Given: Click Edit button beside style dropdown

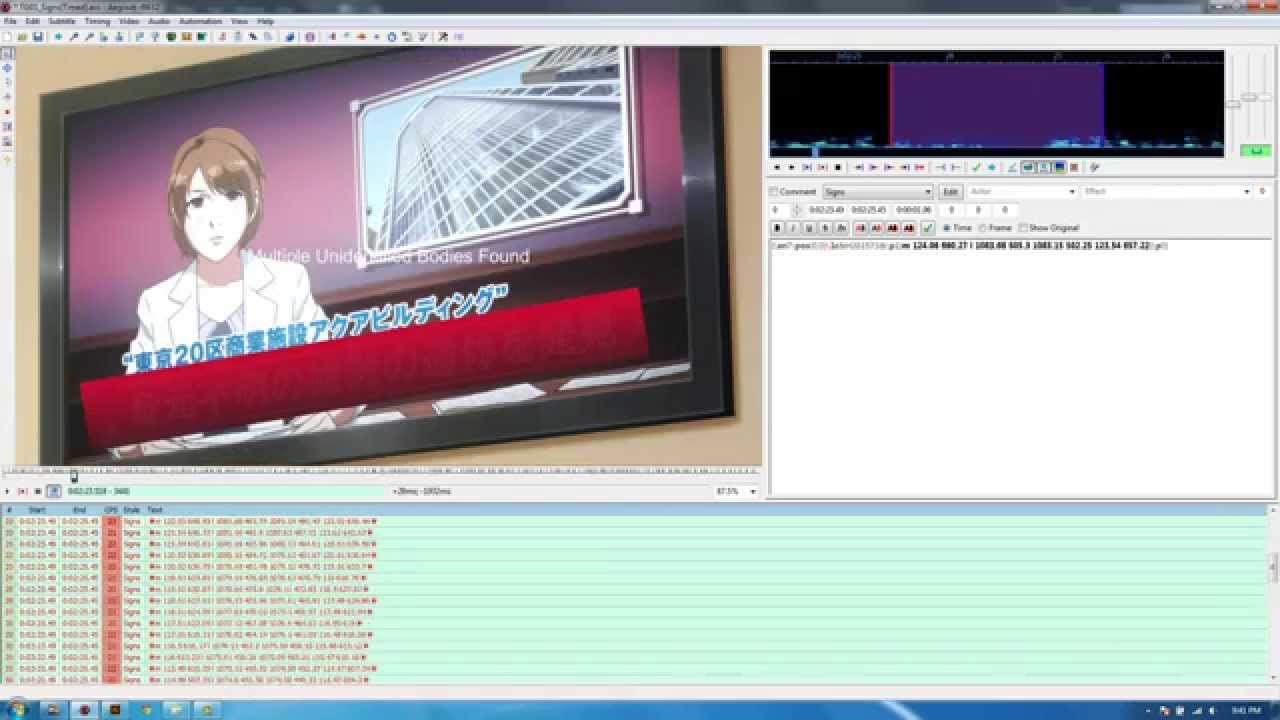Looking at the screenshot, I should (x=950, y=191).
